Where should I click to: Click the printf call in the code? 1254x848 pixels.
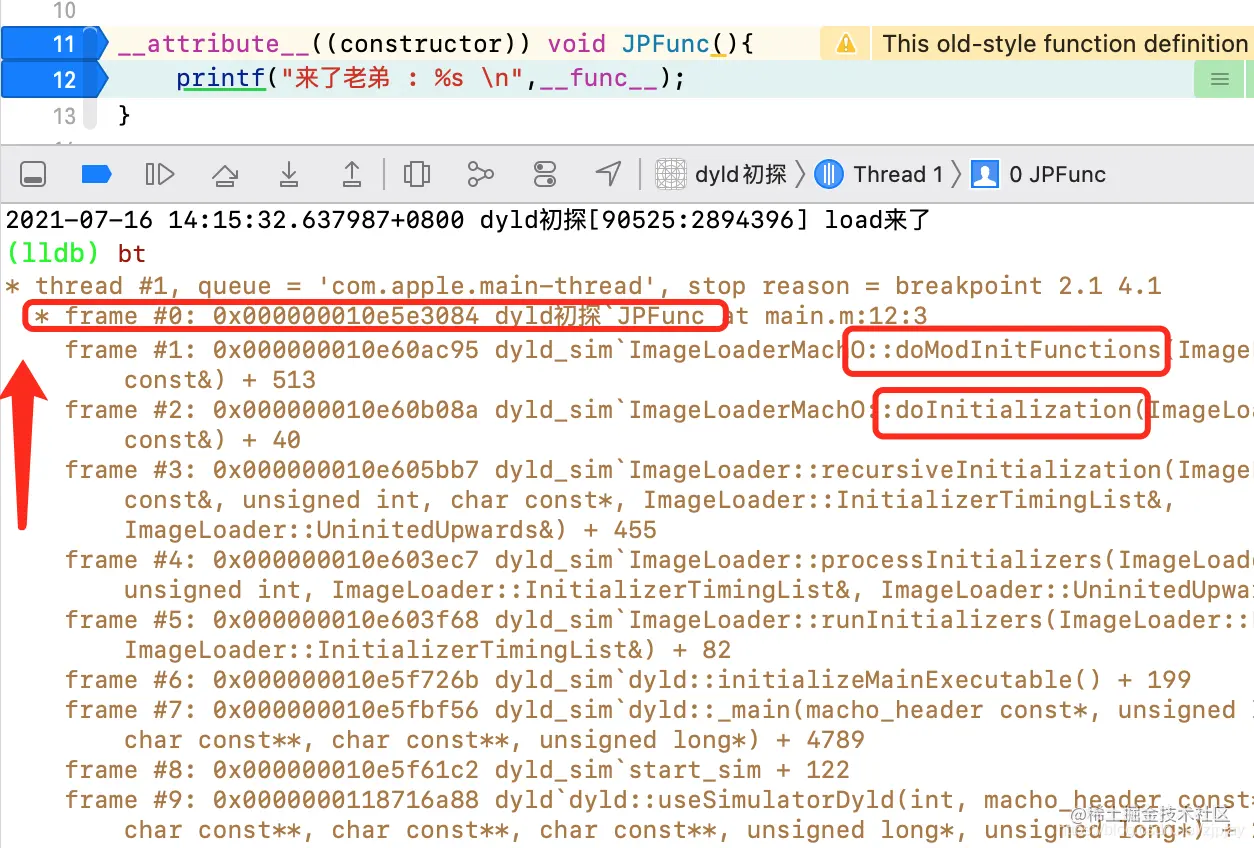click(x=222, y=79)
